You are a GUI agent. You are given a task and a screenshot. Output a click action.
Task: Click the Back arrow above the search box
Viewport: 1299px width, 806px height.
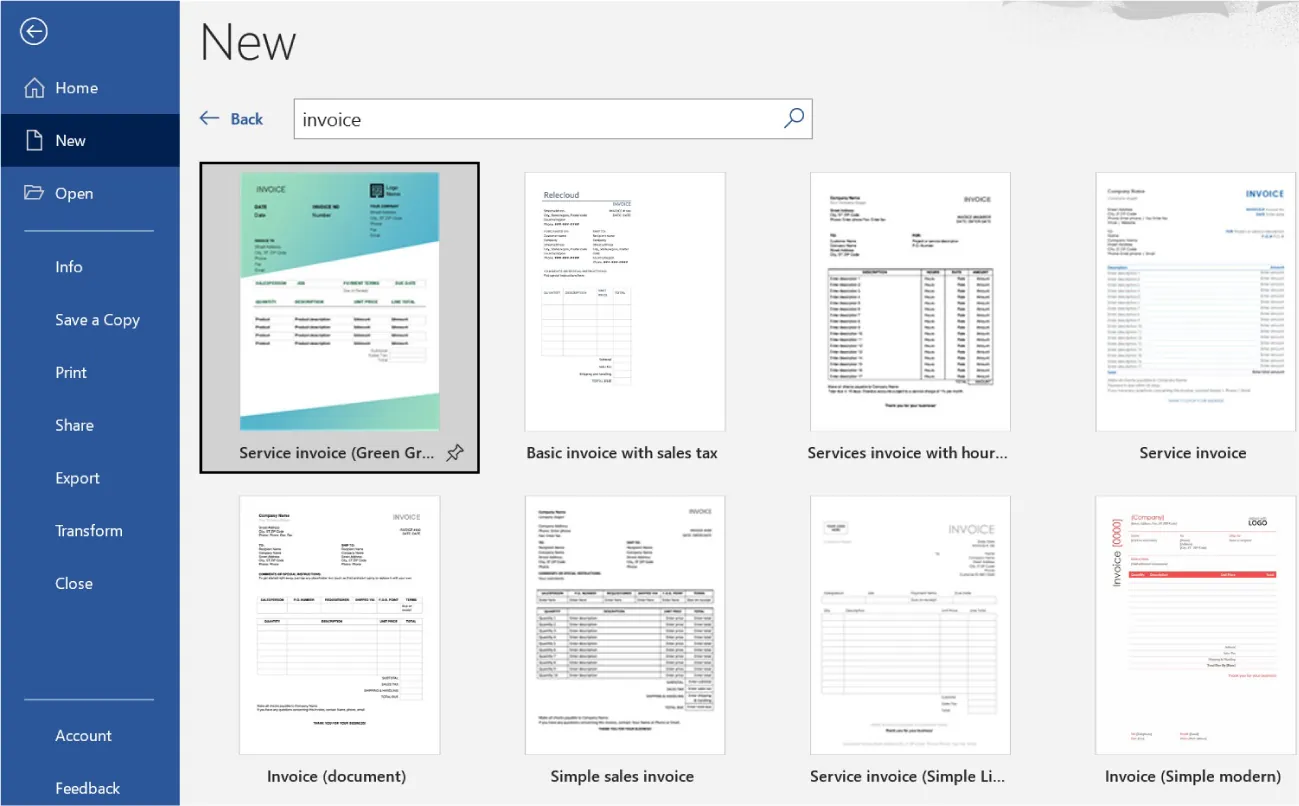(231, 118)
